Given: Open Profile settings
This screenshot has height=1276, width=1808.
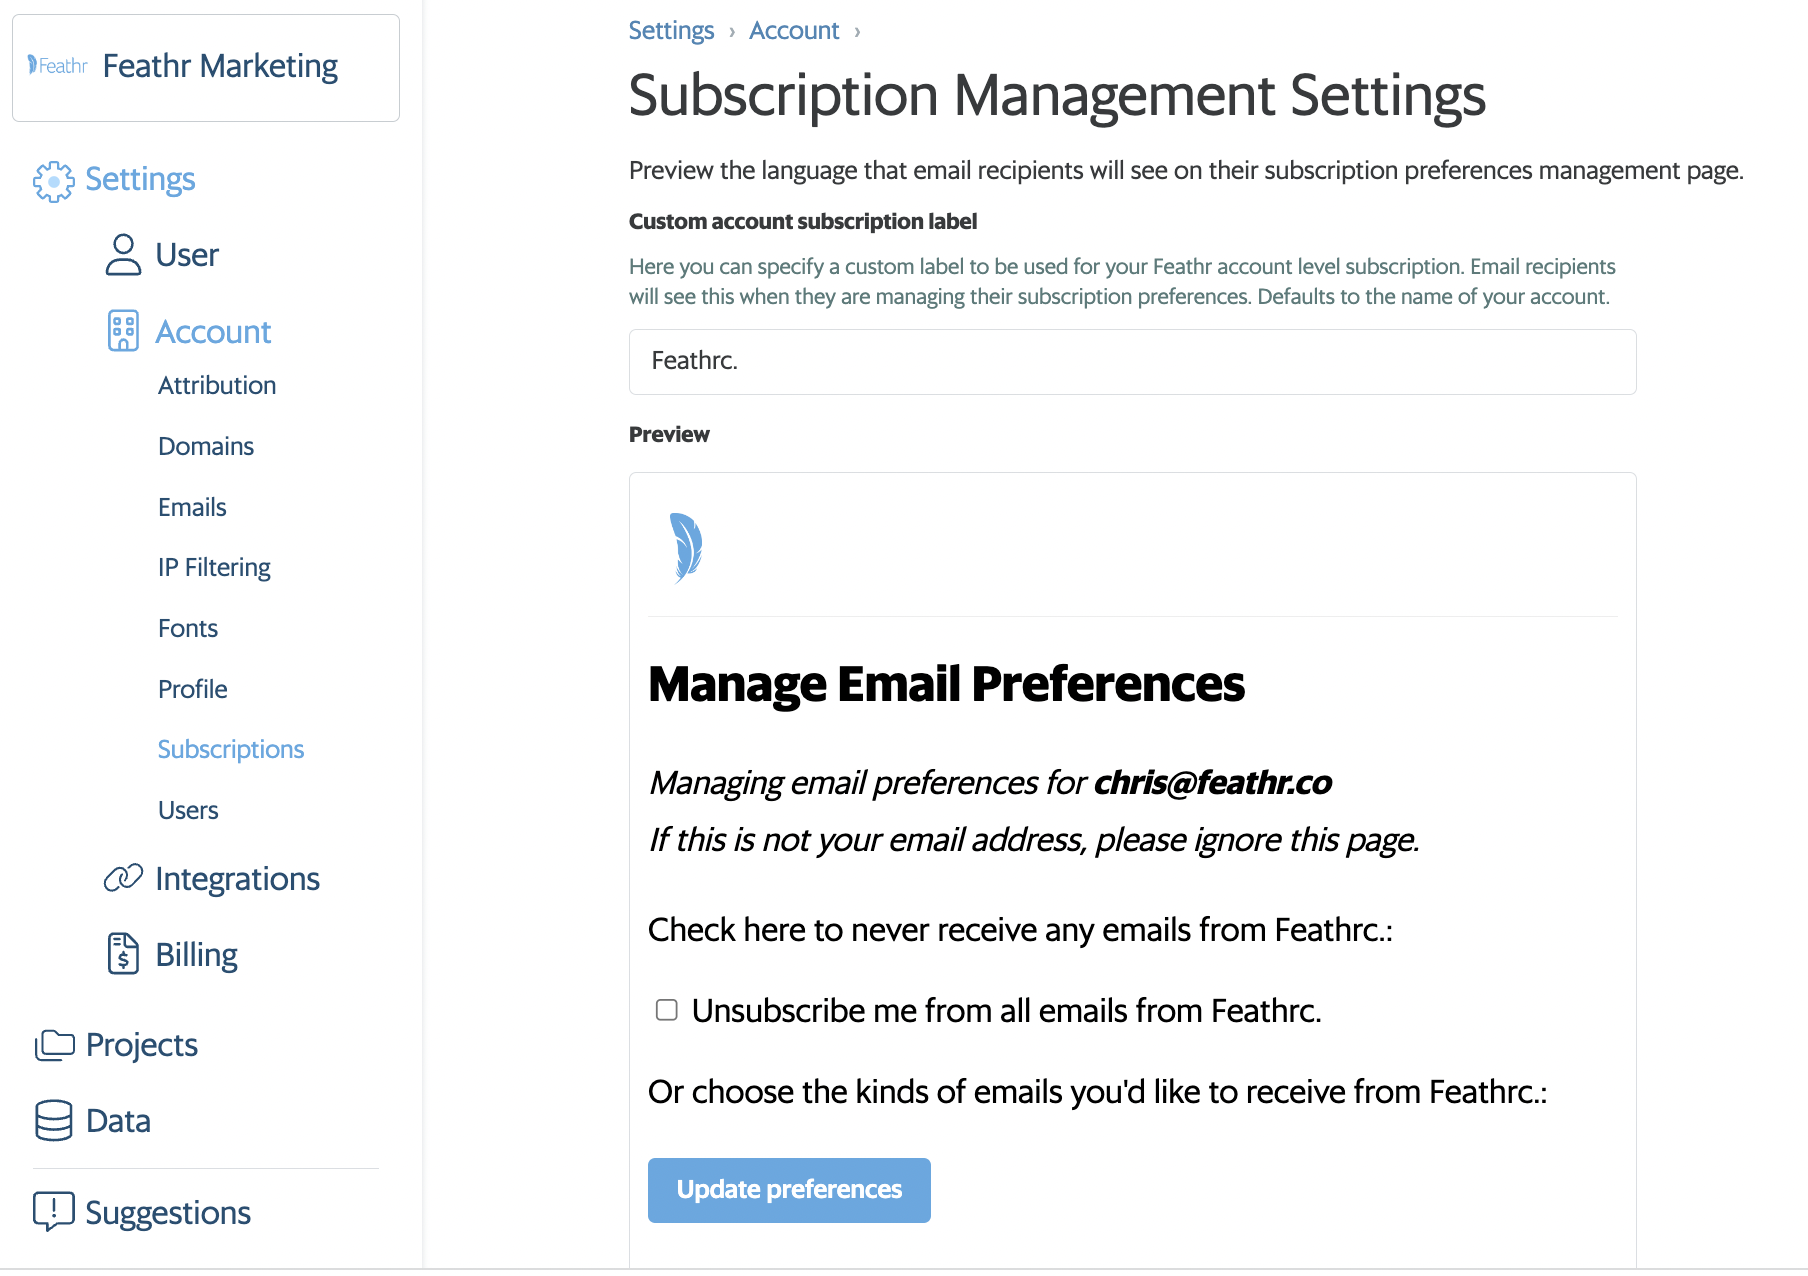Looking at the screenshot, I should coord(193,689).
